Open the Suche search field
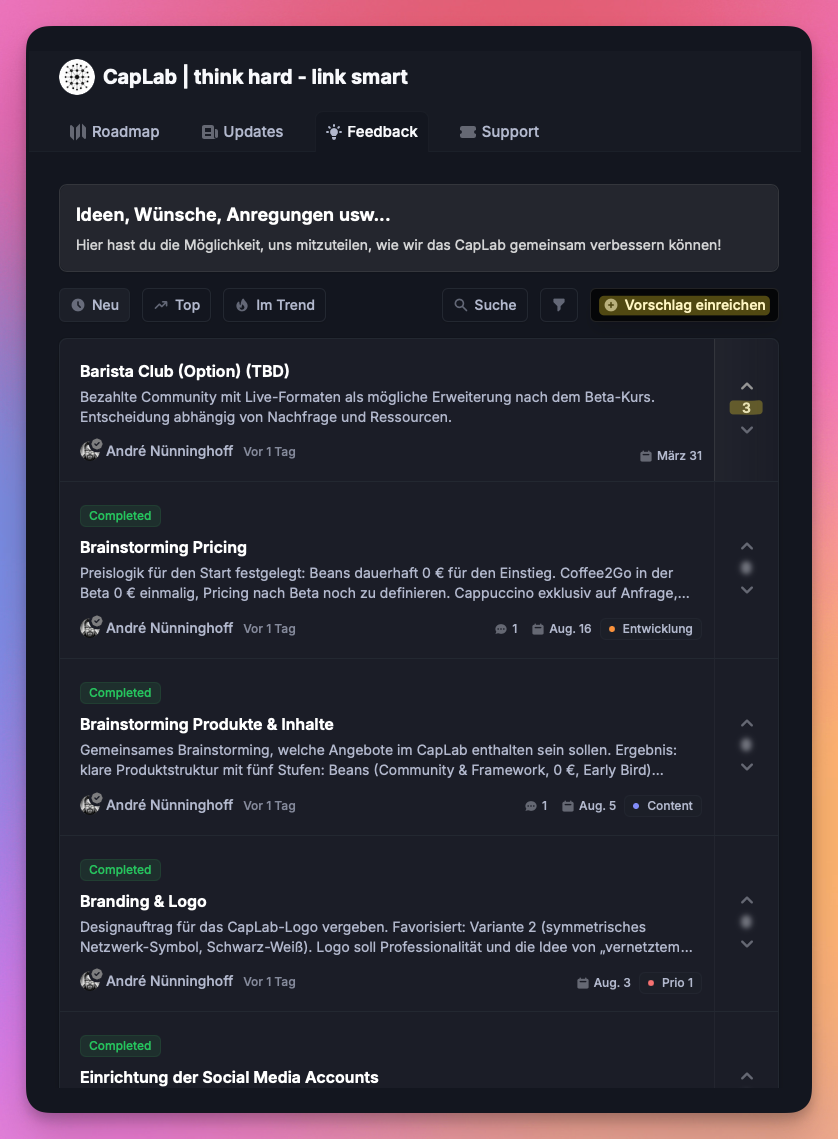 click(485, 305)
